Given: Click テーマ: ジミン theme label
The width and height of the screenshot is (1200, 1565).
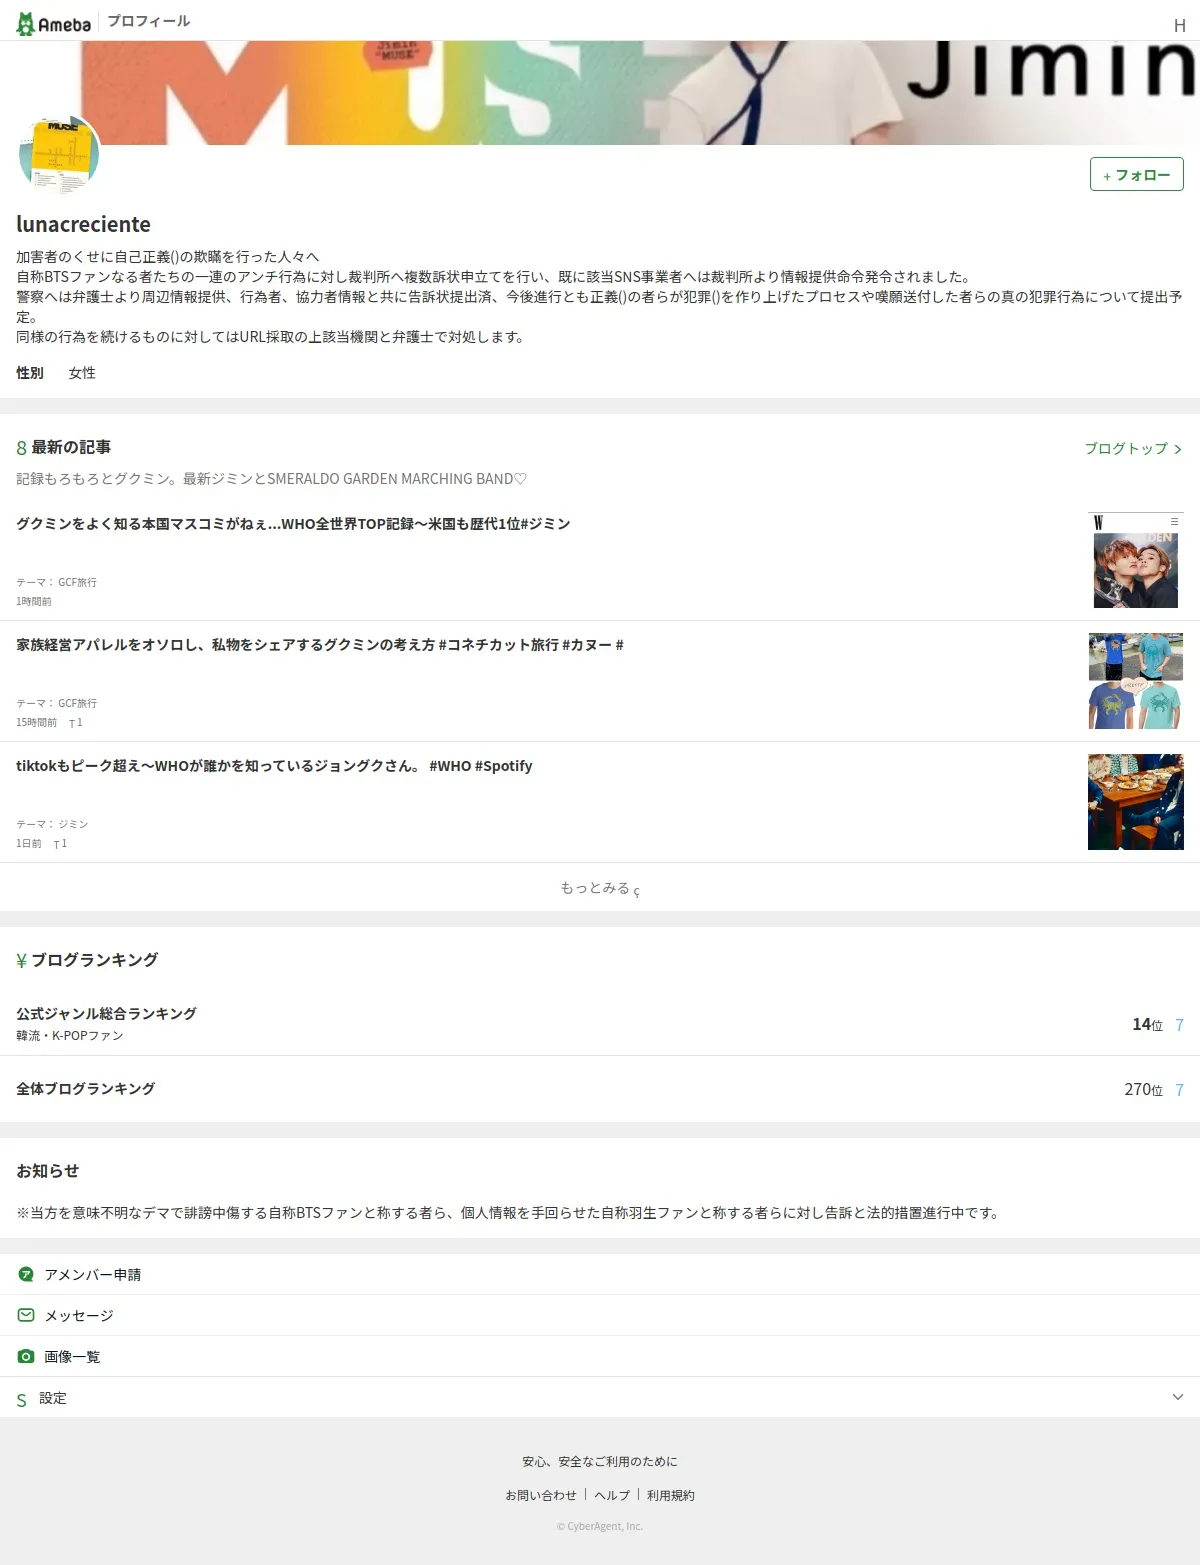Looking at the screenshot, I should pyautogui.click(x=52, y=824).
